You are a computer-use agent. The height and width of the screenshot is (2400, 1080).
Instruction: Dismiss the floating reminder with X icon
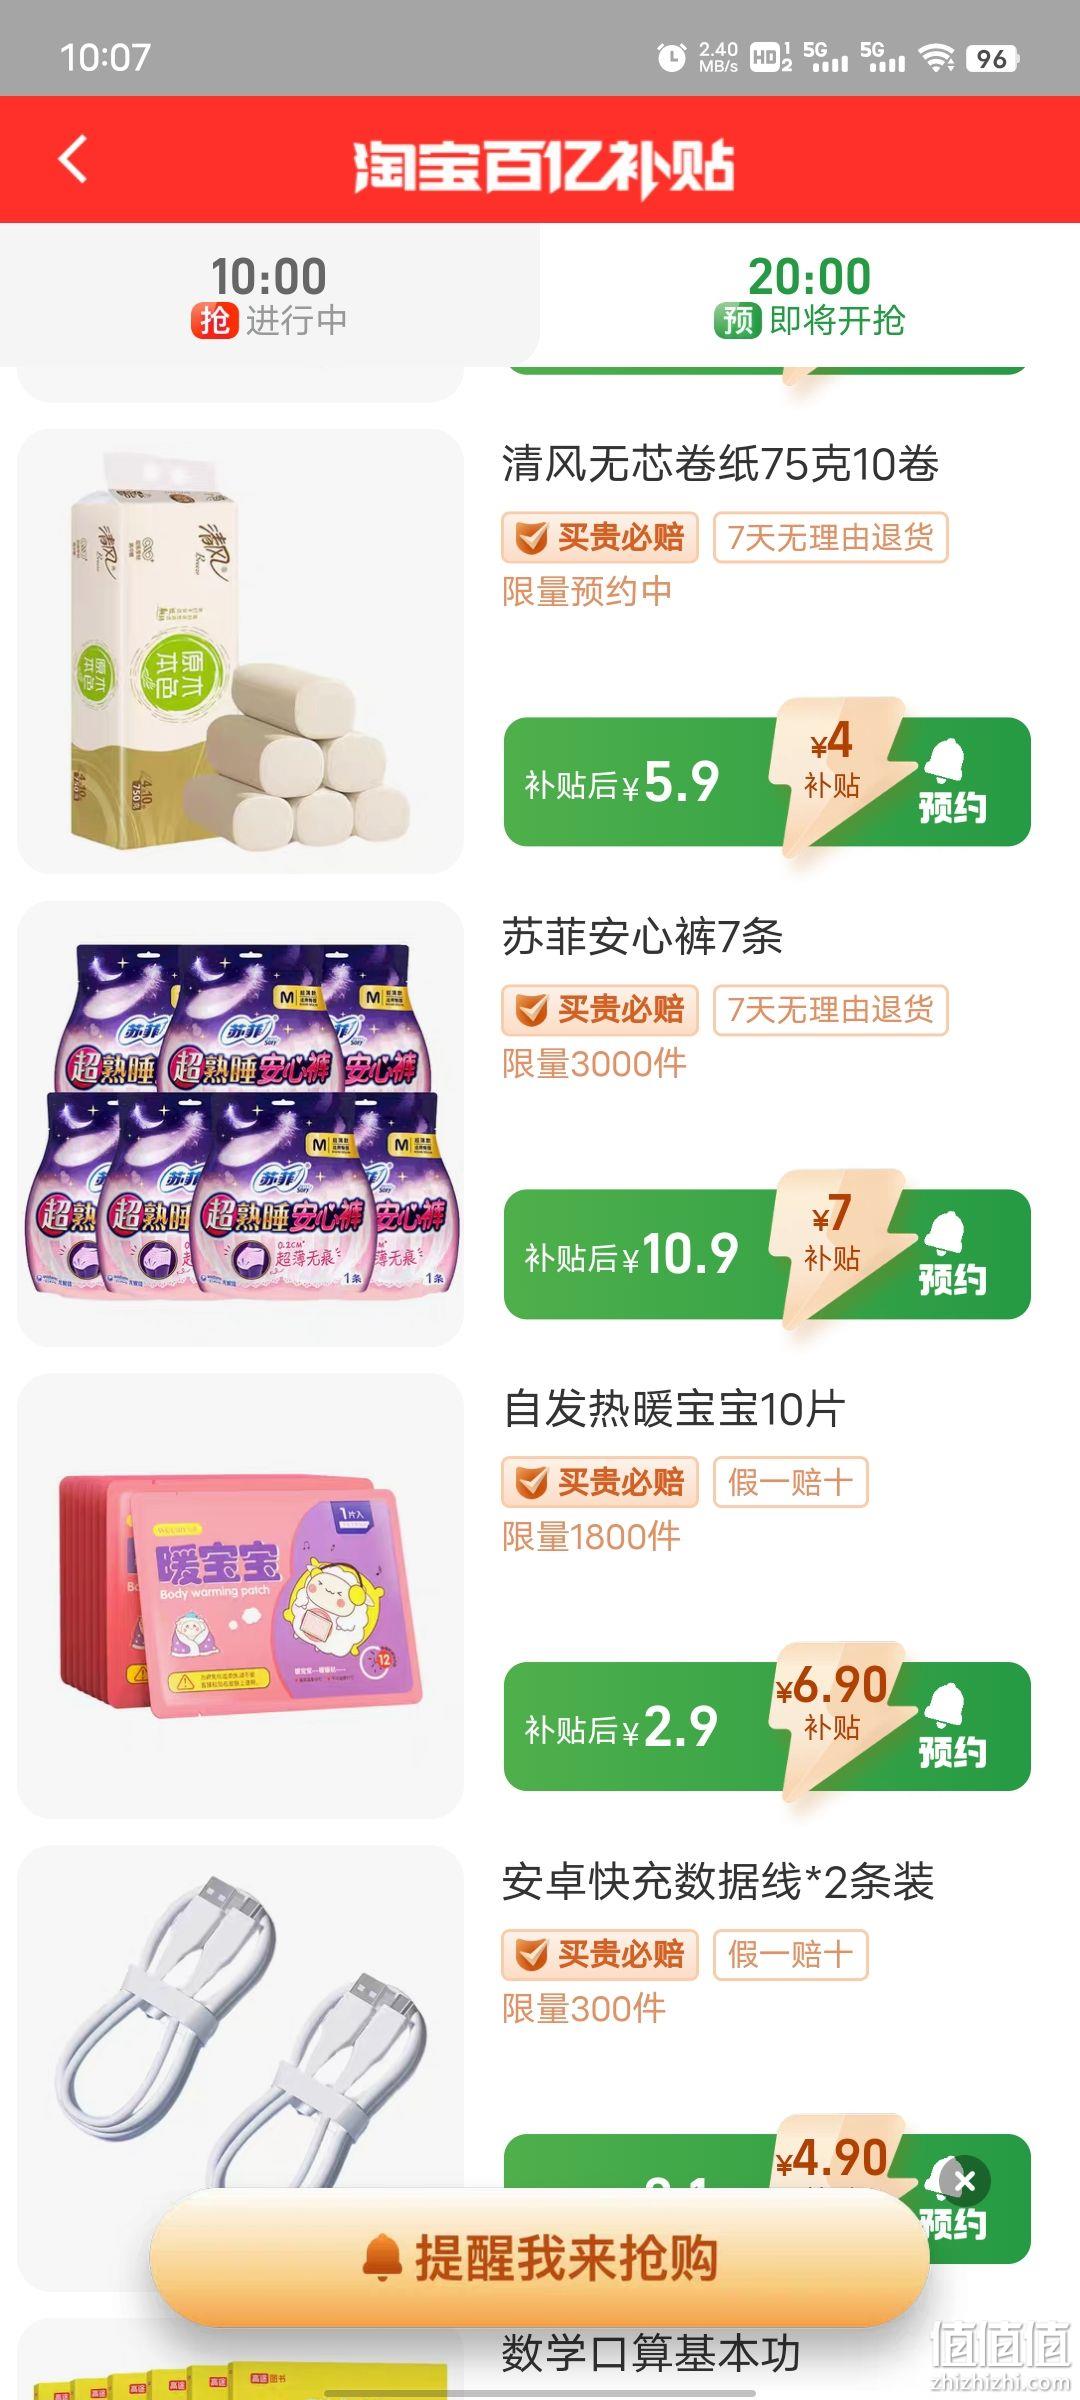964,2182
